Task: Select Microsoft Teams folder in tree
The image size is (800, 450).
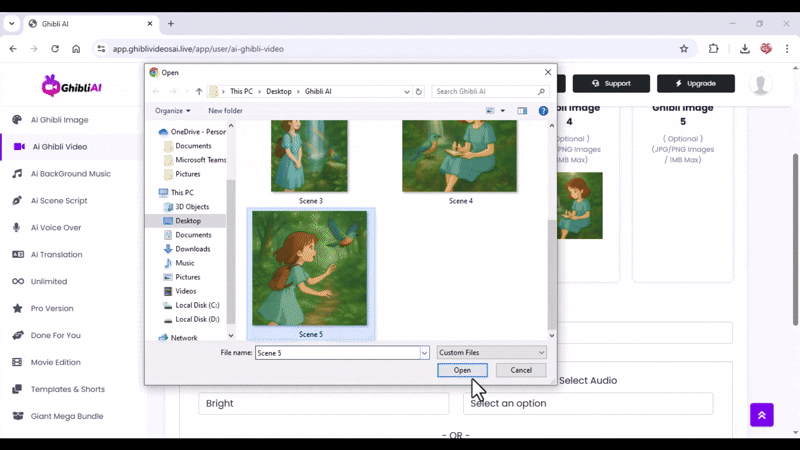Action: (x=195, y=160)
